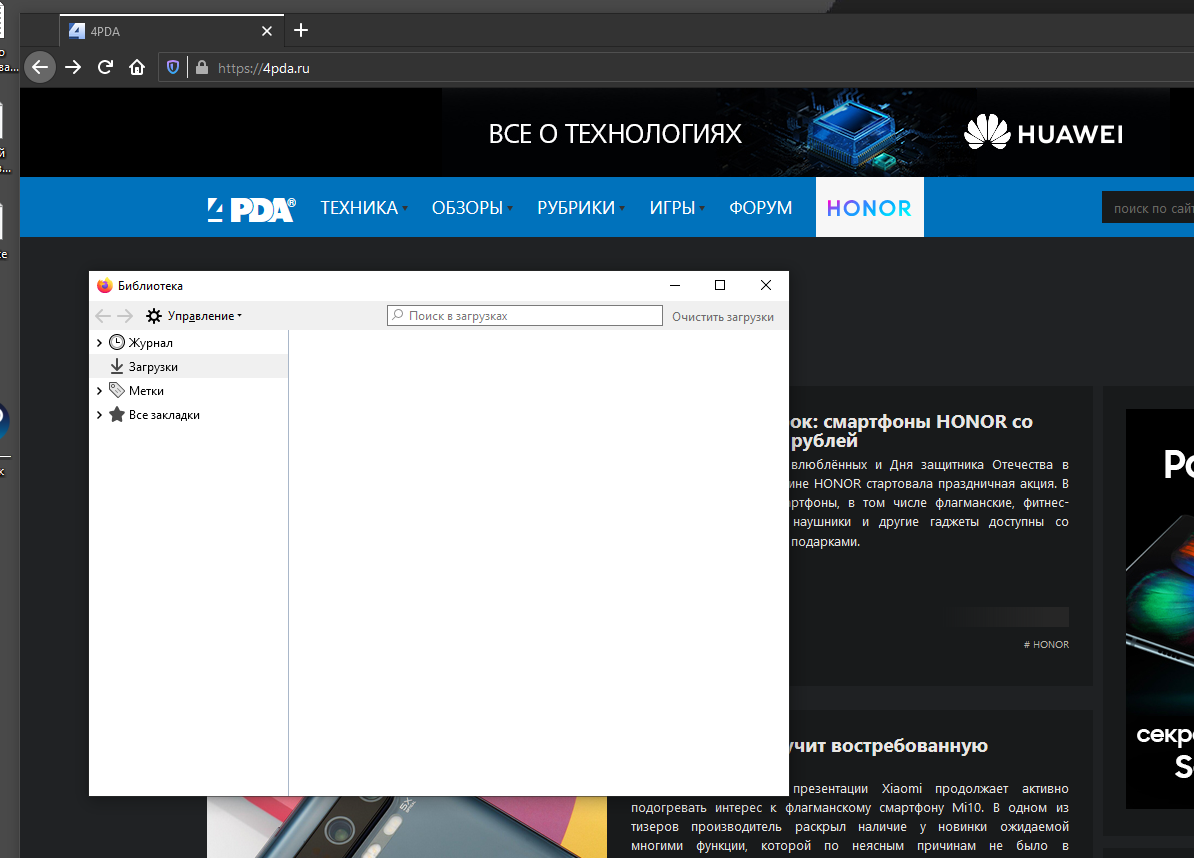Viewport: 1194px width, 858px height.
Task: Minimize the Библиотека window
Action: coord(675,285)
